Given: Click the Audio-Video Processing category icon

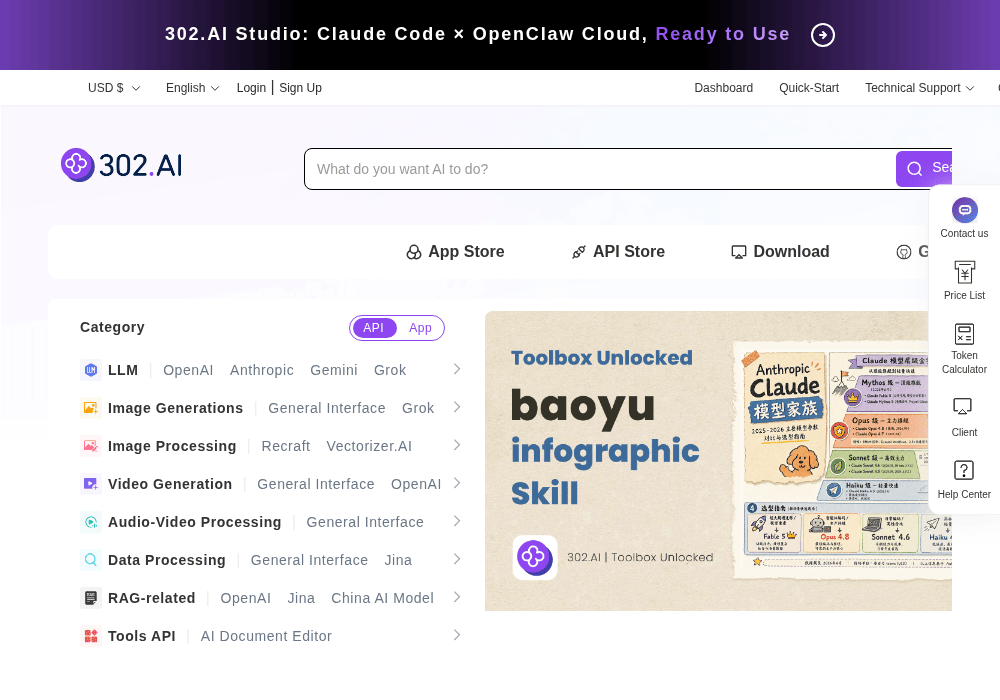Looking at the screenshot, I should click(x=91, y=521).
